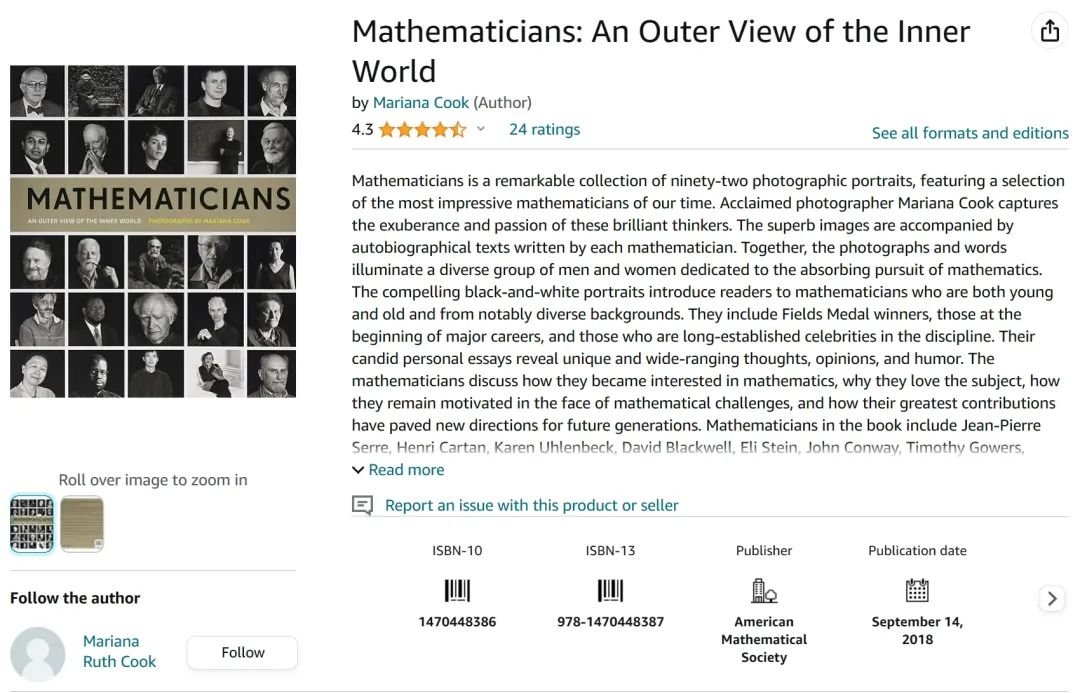Expand the rating breakdown dropdown arrow

point(481,129)
